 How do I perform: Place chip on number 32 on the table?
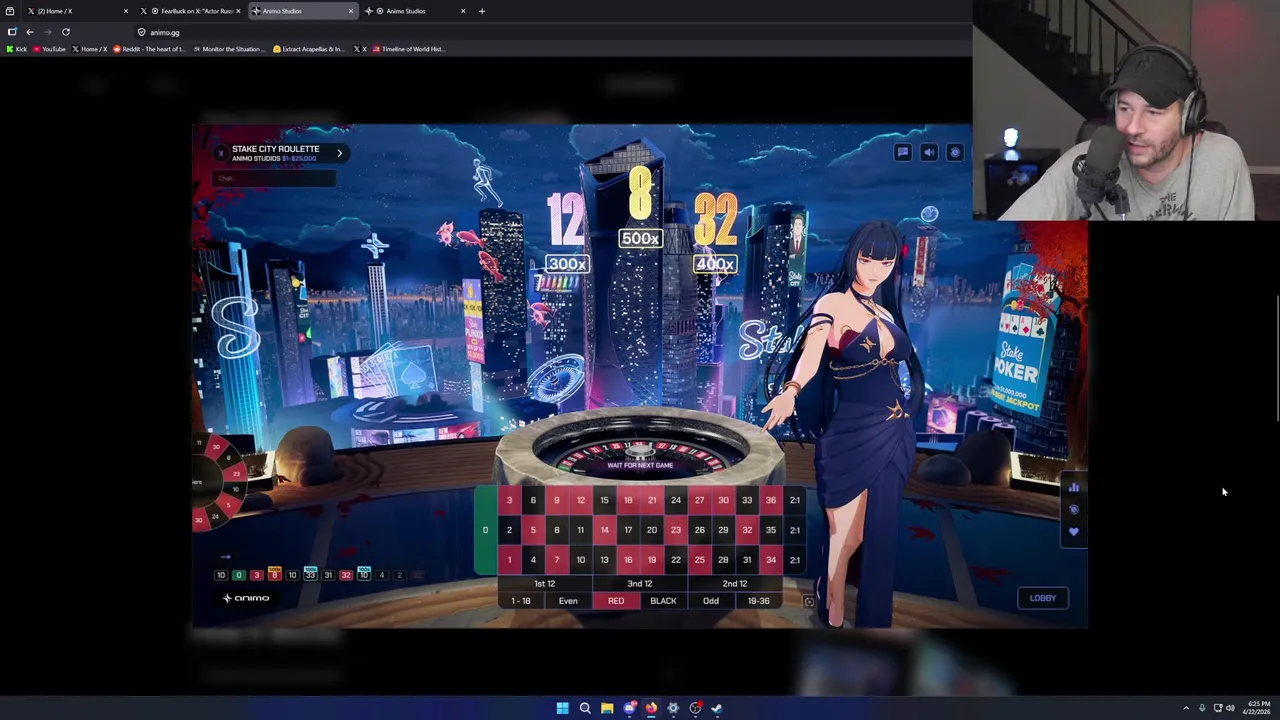pyautogui.click(x=747, y=530)
